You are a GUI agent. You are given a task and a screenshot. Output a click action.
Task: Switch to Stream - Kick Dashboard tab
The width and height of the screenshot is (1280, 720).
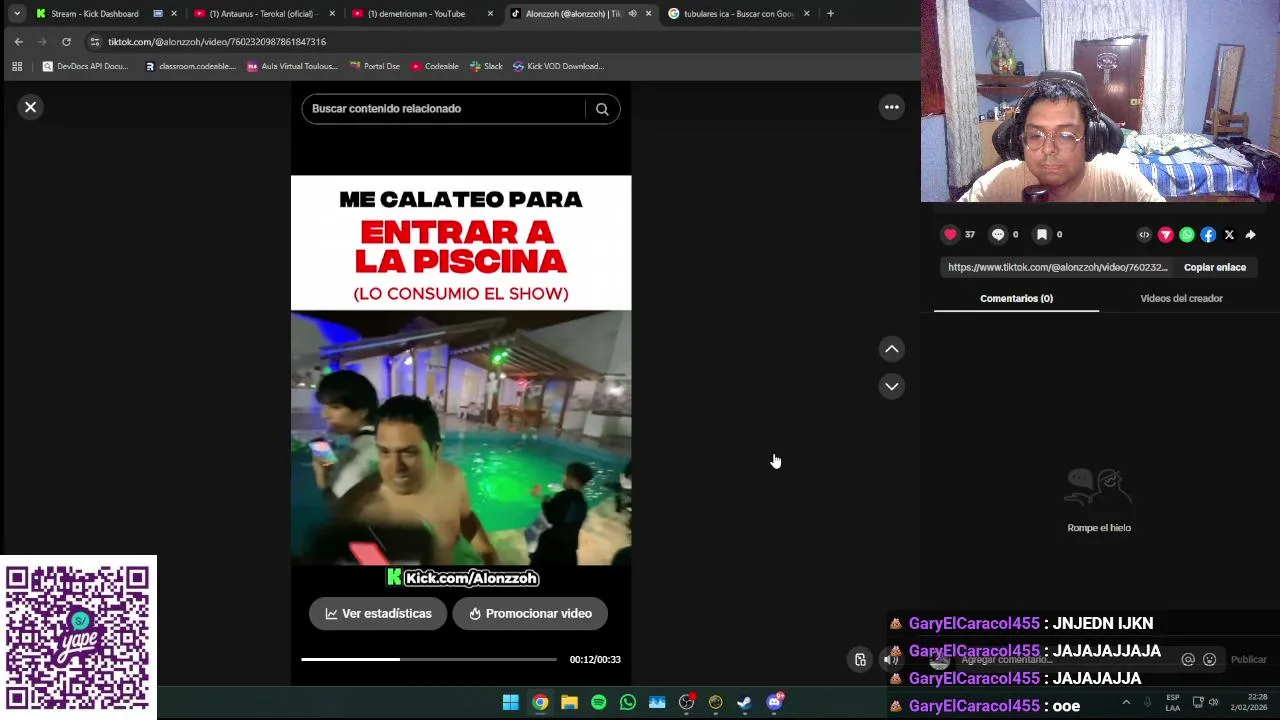pyautogui.click(x=95, y=14)
